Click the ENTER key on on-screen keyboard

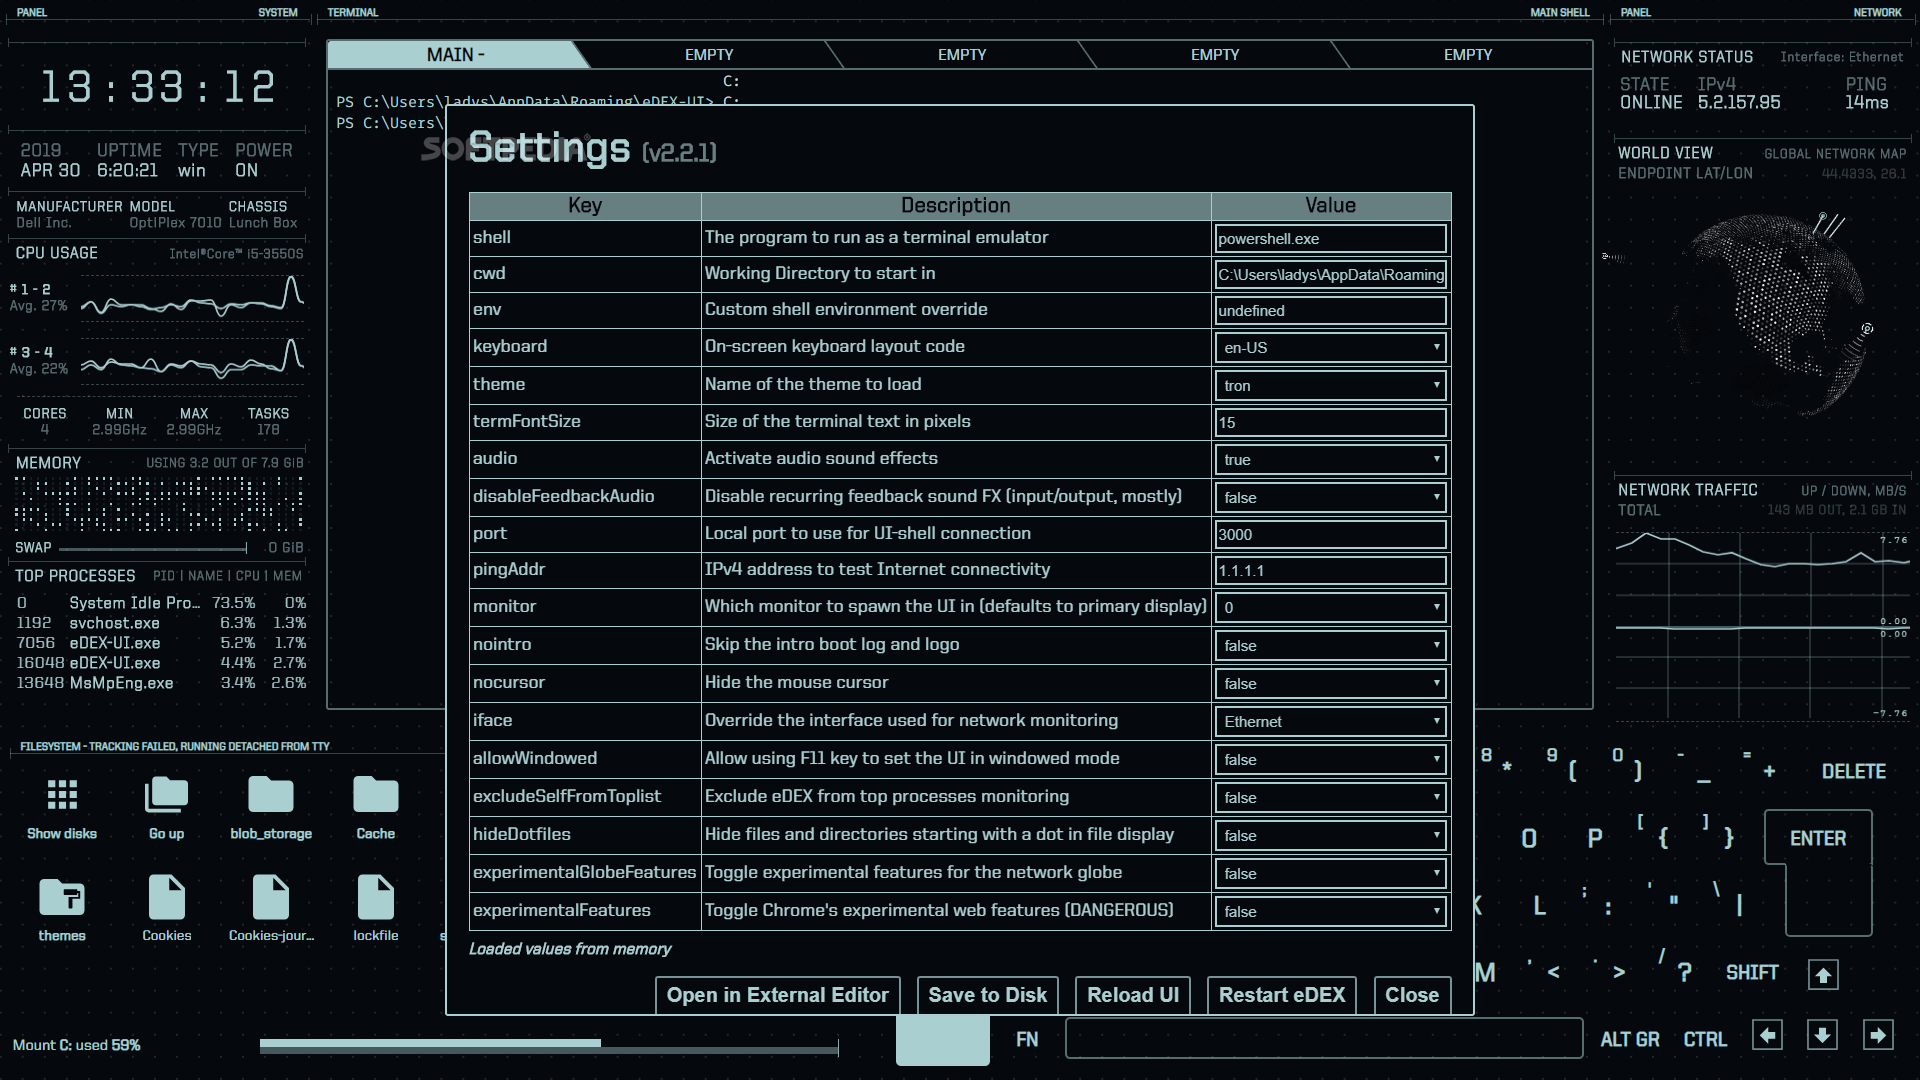coord(1818,839)
